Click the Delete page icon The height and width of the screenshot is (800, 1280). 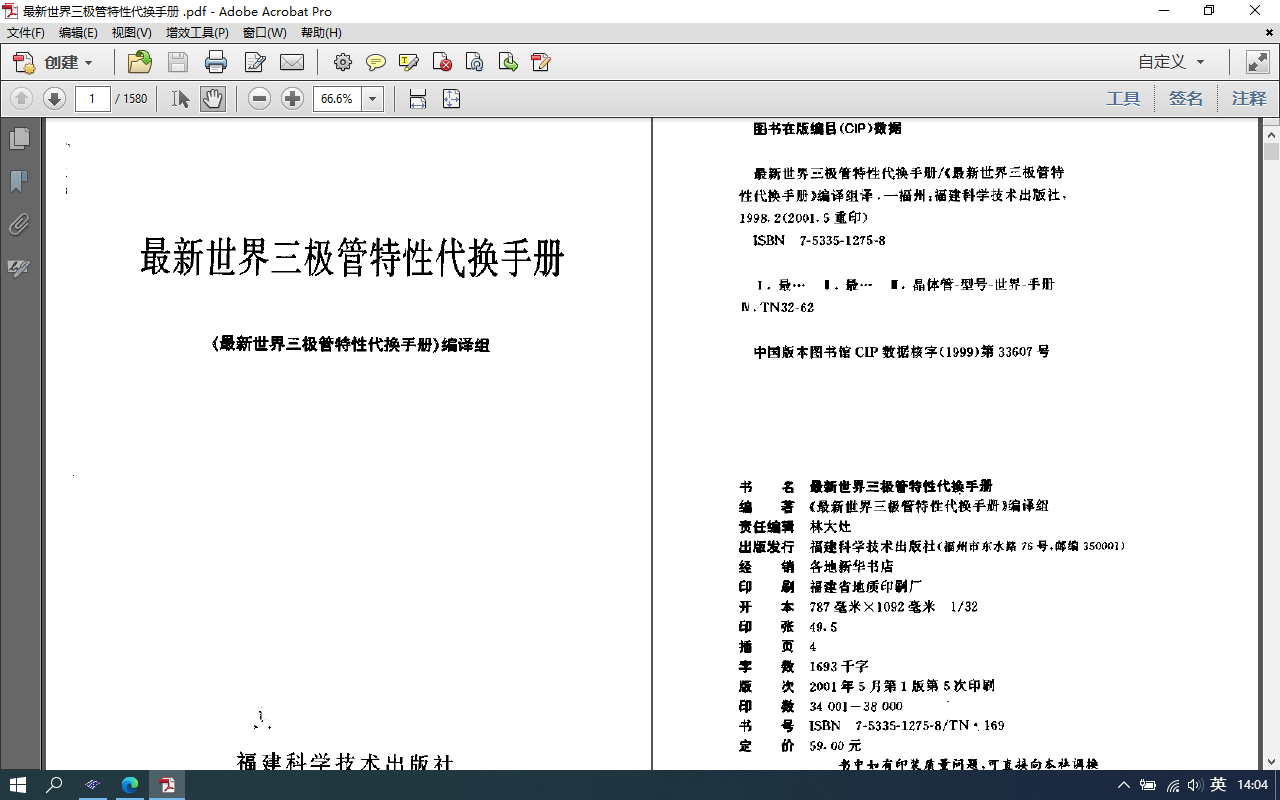click(x=442, y=62)
